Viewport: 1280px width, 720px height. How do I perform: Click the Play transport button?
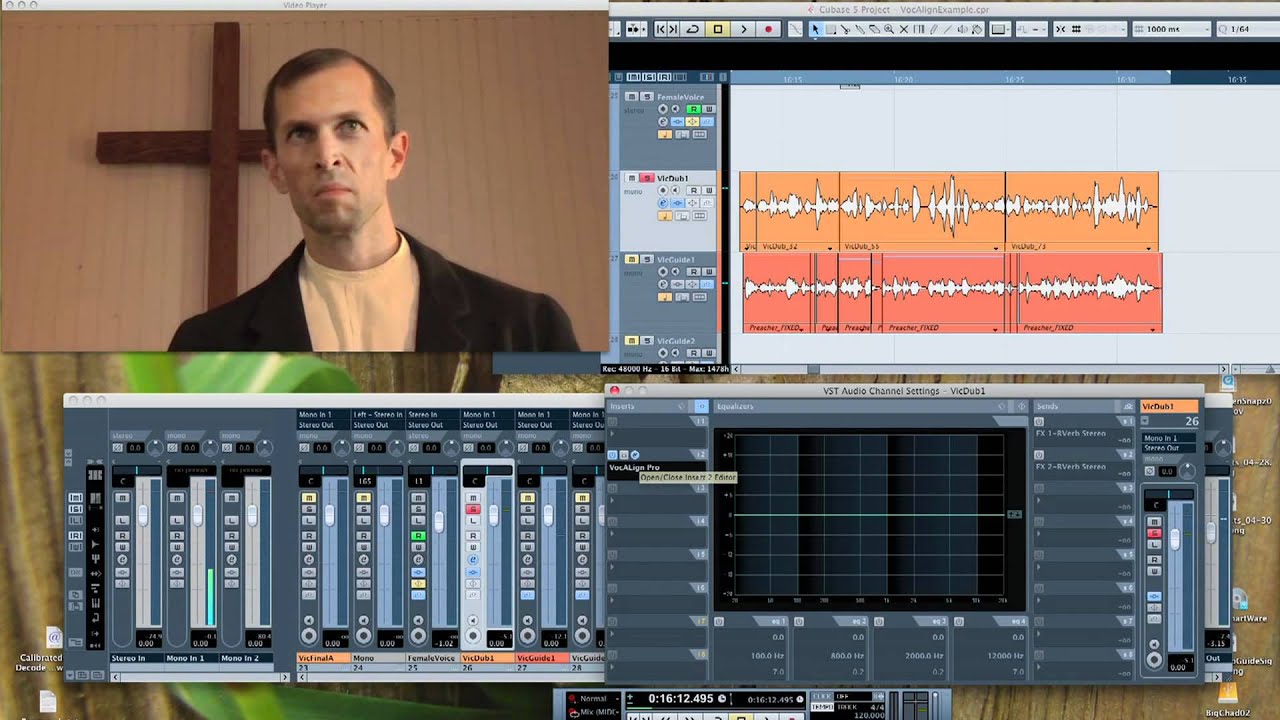(744, 29)
